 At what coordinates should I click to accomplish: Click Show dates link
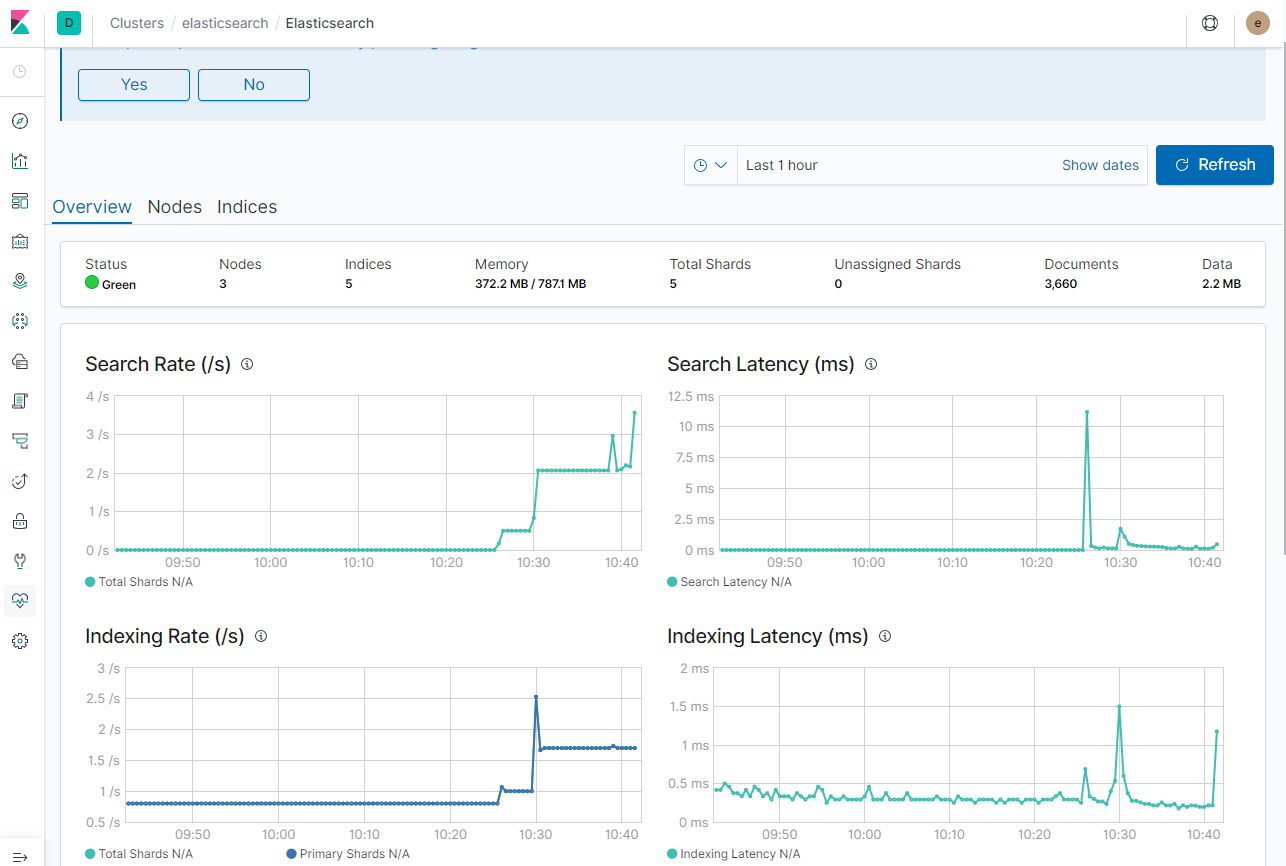[1100, 165]
